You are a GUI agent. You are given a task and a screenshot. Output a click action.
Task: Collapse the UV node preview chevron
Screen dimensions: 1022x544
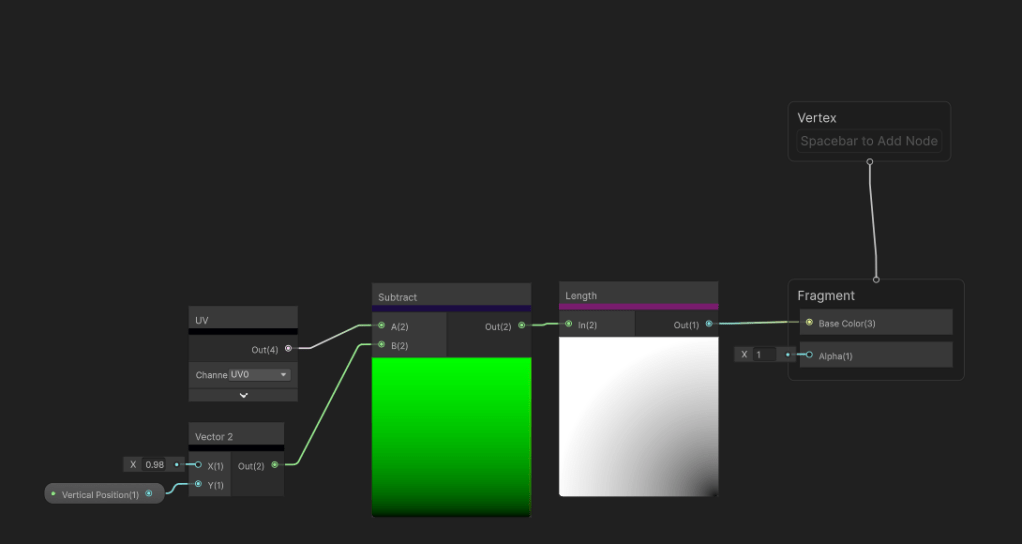click(x=243, y=395)
